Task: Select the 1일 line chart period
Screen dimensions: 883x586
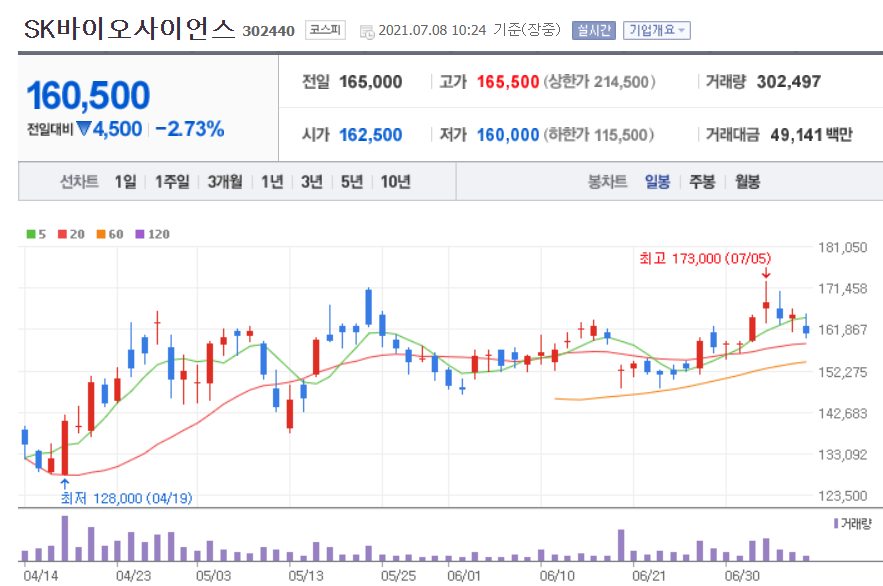Action: point(126,181)
